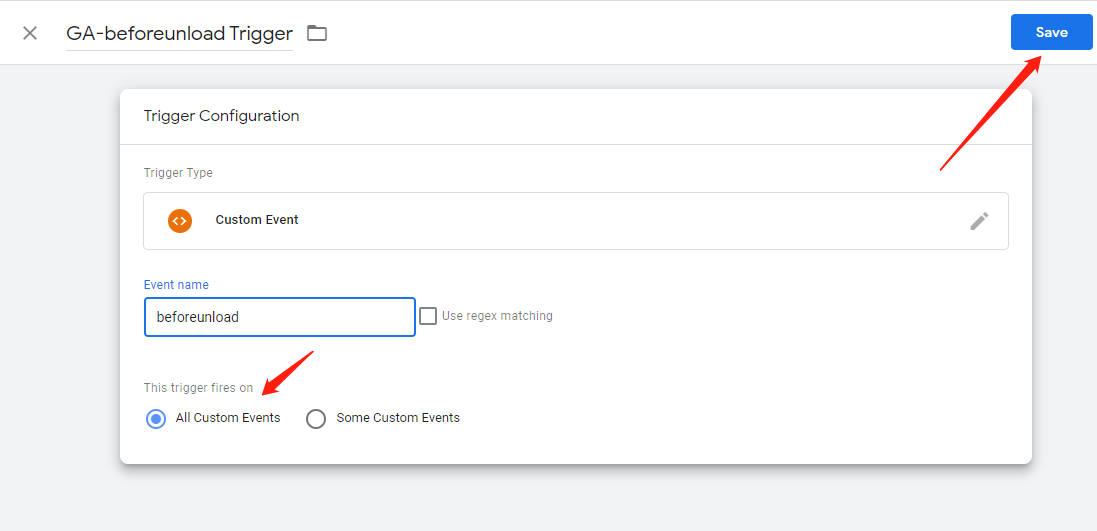Click the Some Custom Events label text
Viewport: 1097px width, 531px height.
click(x=397, y=418)
